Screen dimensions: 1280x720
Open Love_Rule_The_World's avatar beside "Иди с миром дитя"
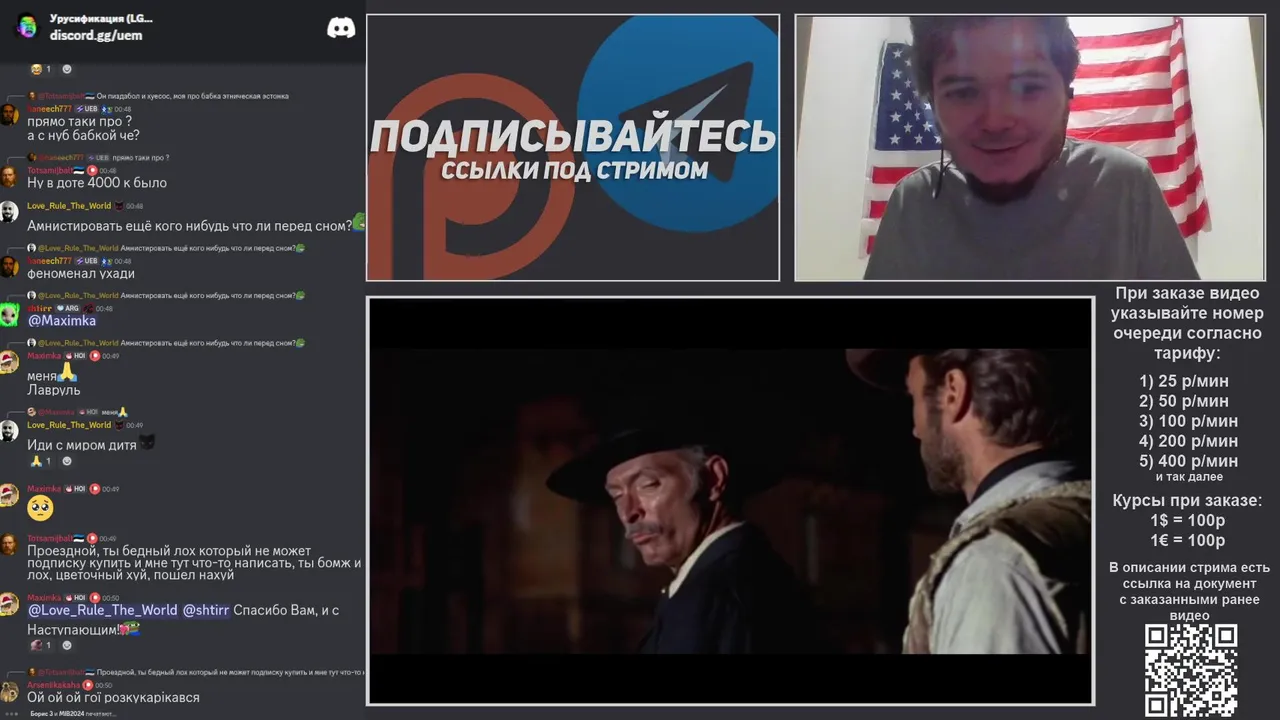(9, 431)
